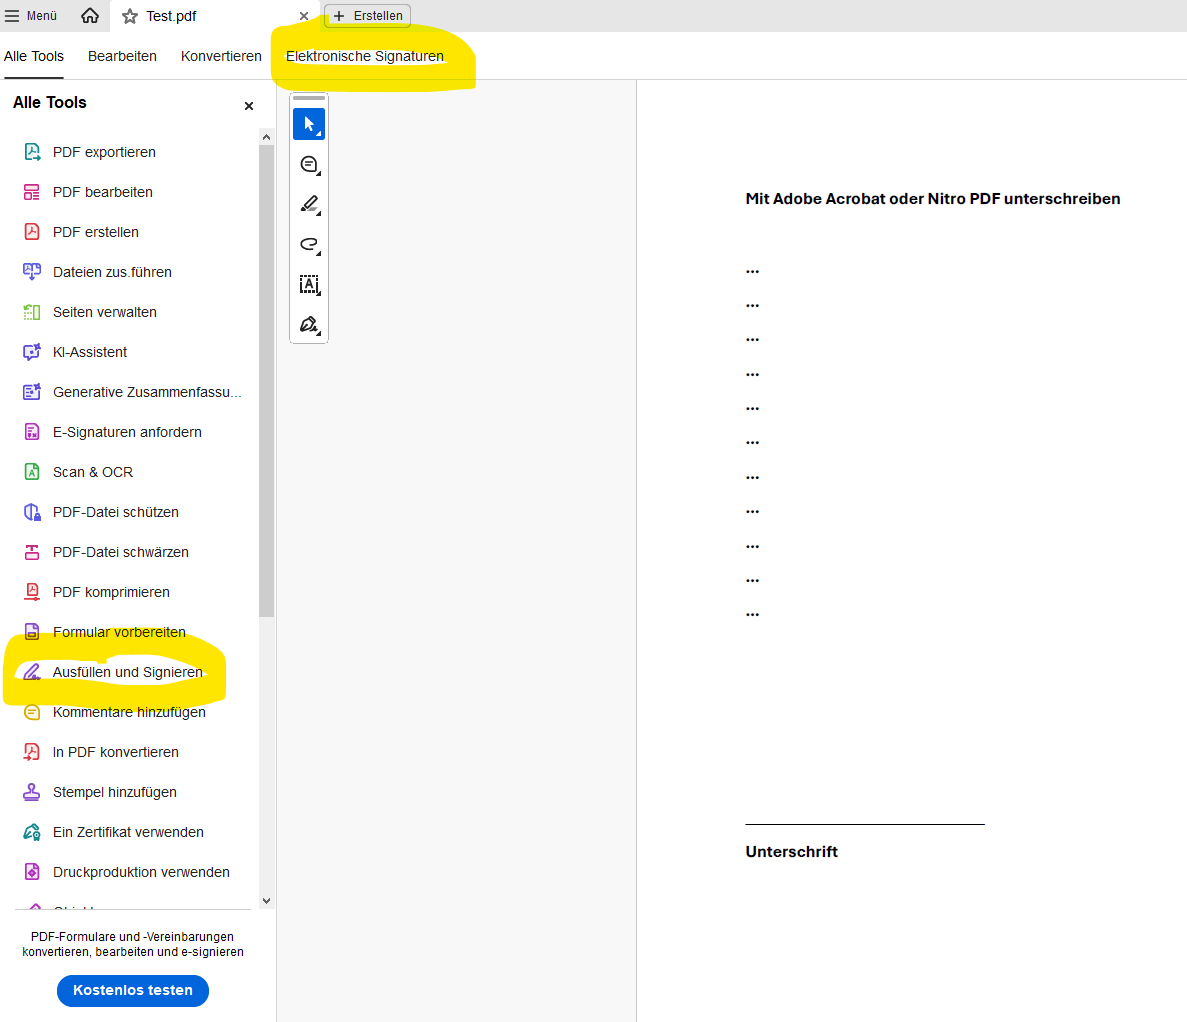This screenshot has height=1022, width=1187.
Task: Click the Home icon
Action: [x=89, y=15]
